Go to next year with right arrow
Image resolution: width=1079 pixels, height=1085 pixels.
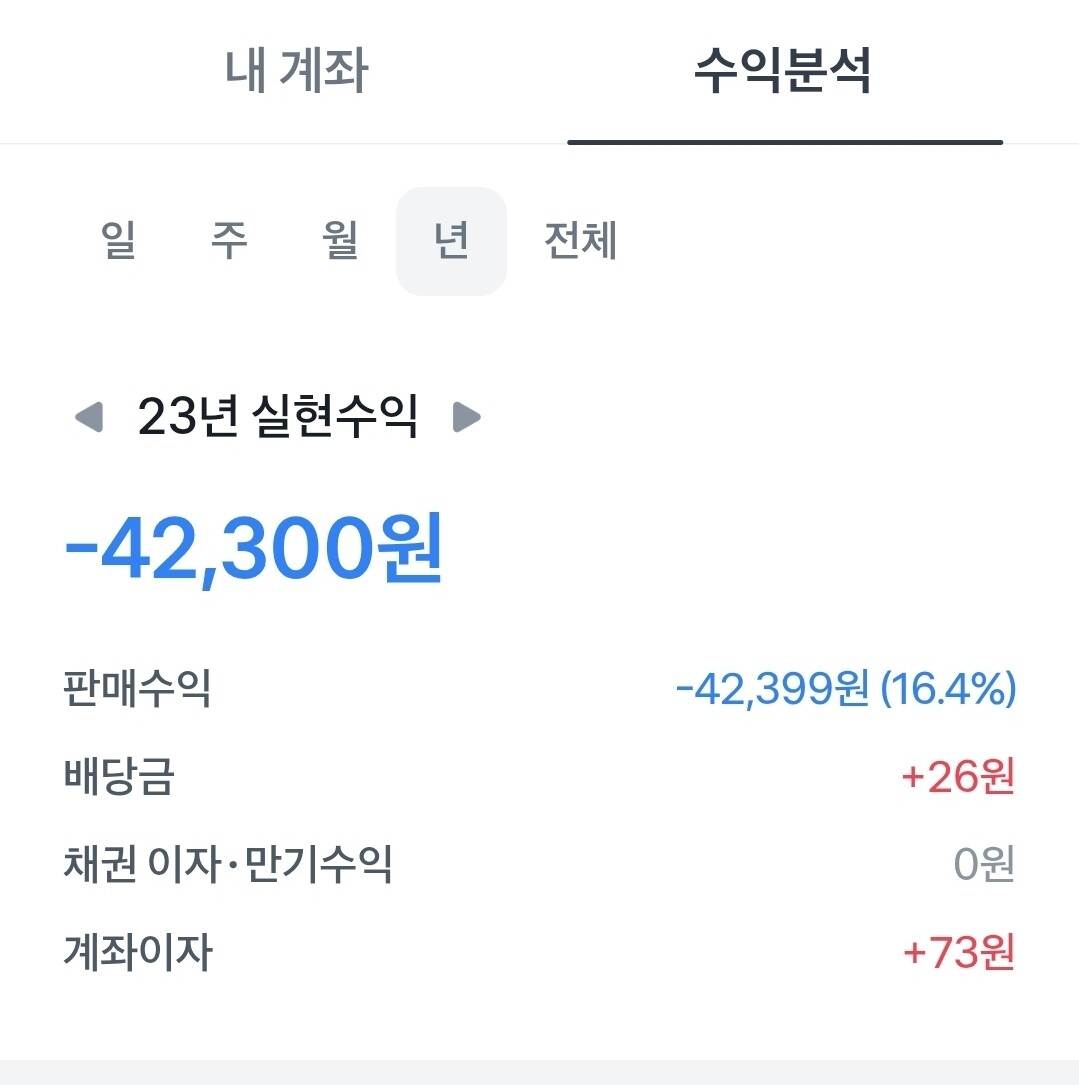(x=466, y=417)
